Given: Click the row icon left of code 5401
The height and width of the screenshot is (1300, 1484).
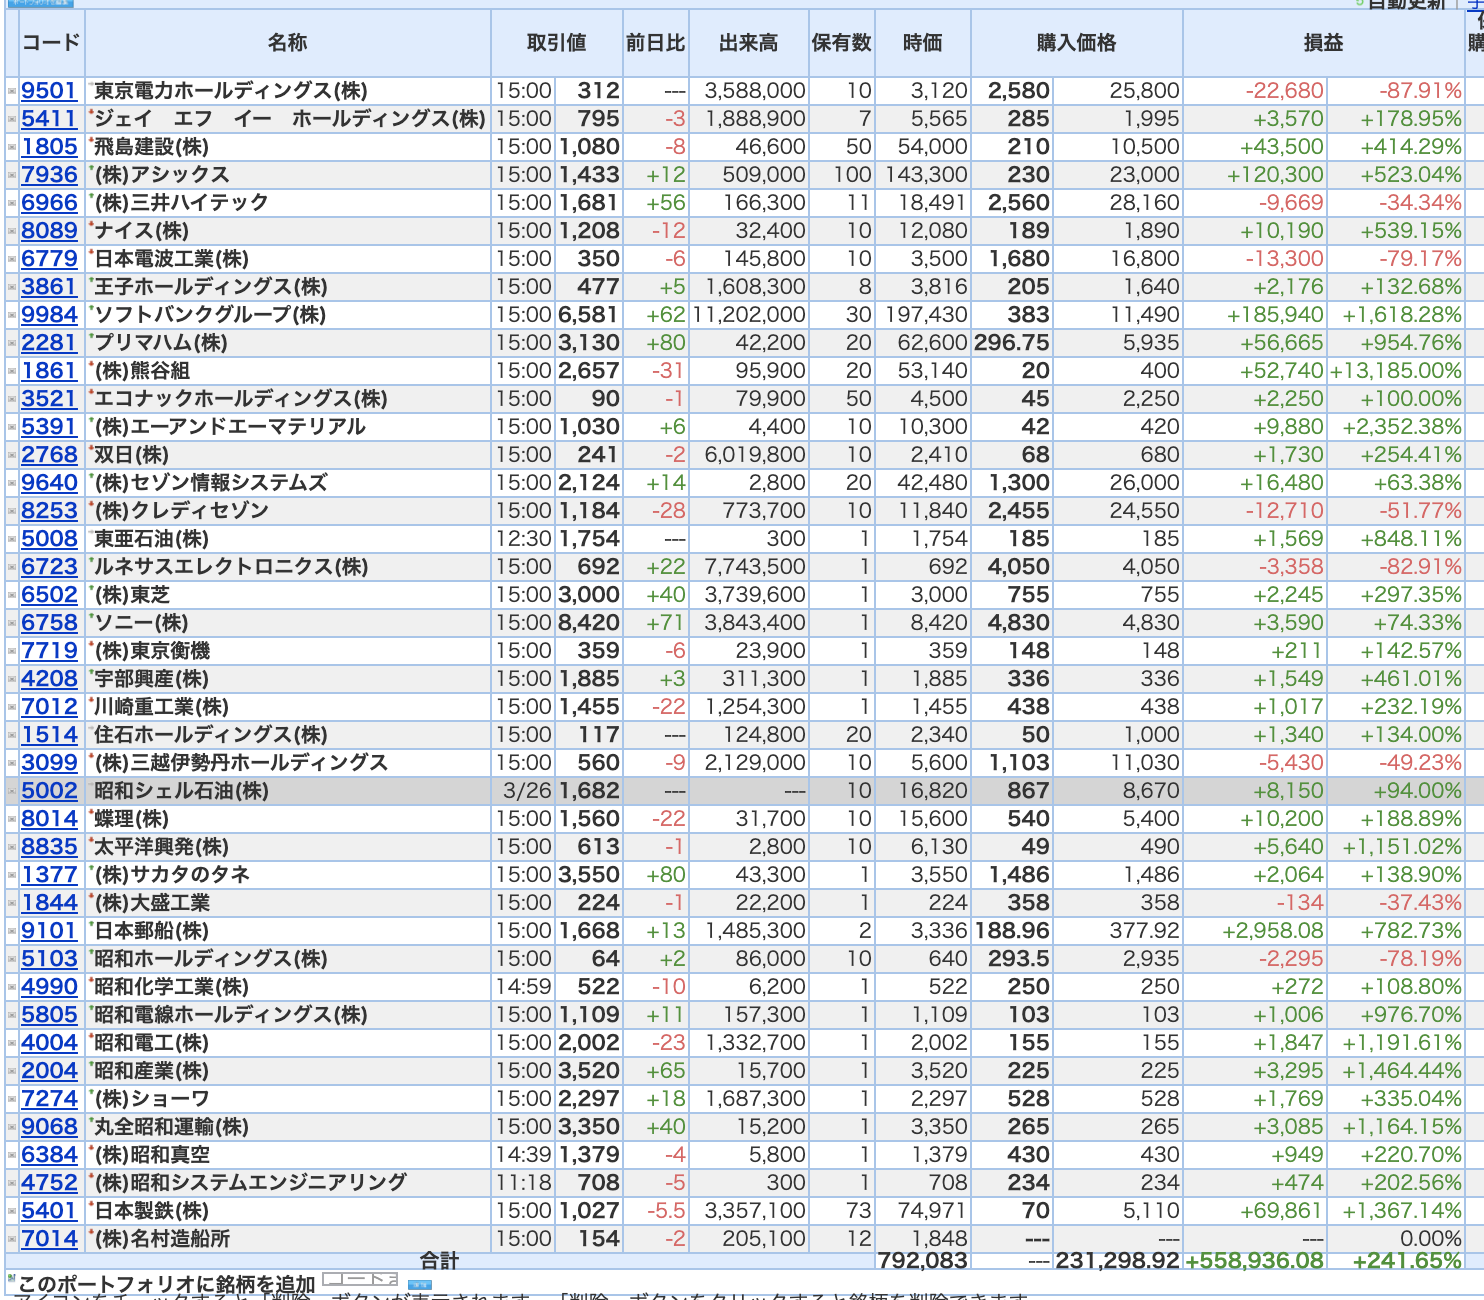Looking at the screenshot, I should [12, 1211].
